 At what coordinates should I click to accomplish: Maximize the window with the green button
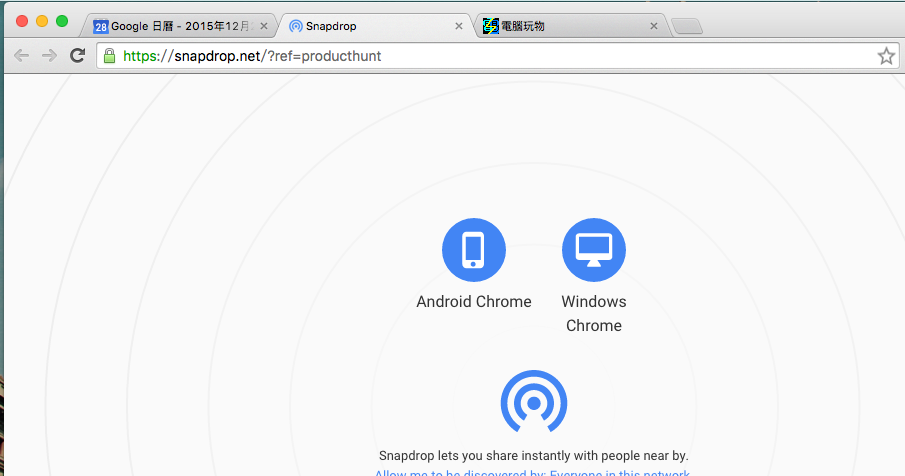[62, 21]
